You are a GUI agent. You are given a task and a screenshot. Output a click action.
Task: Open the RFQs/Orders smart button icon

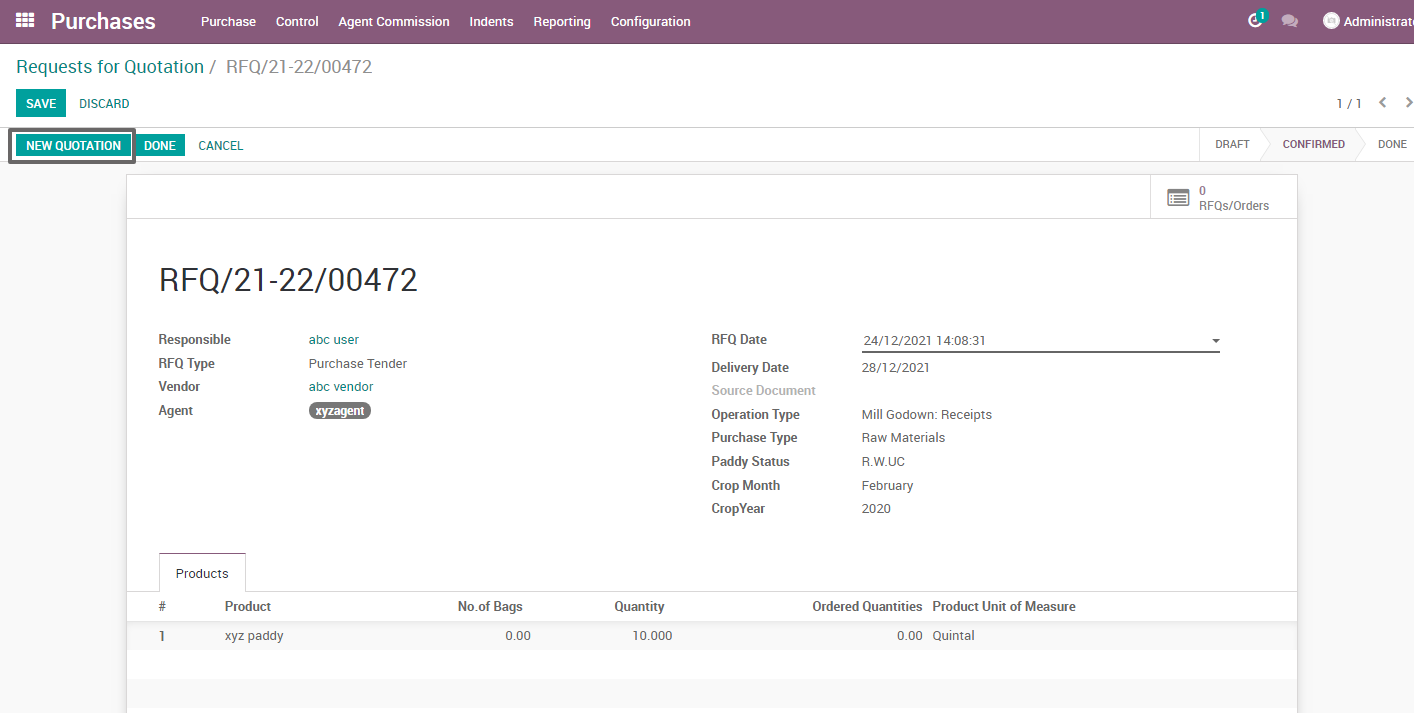point(1178,197)
